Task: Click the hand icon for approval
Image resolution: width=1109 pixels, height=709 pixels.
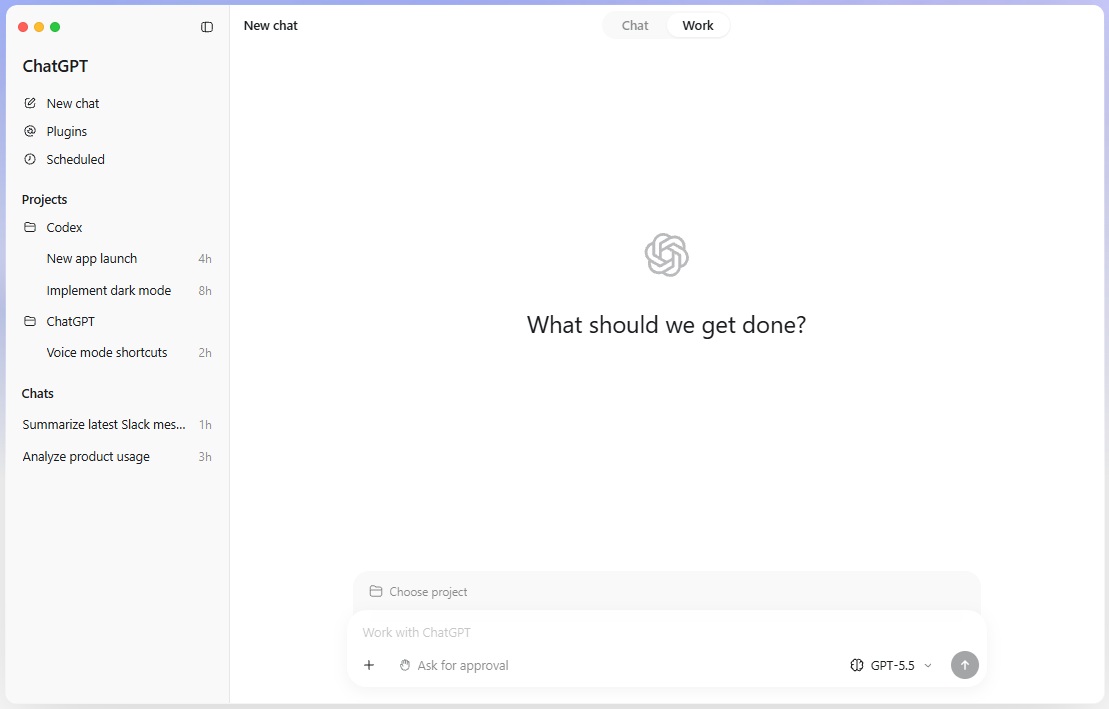Action: pyautogui.click(x=405, y=665)
